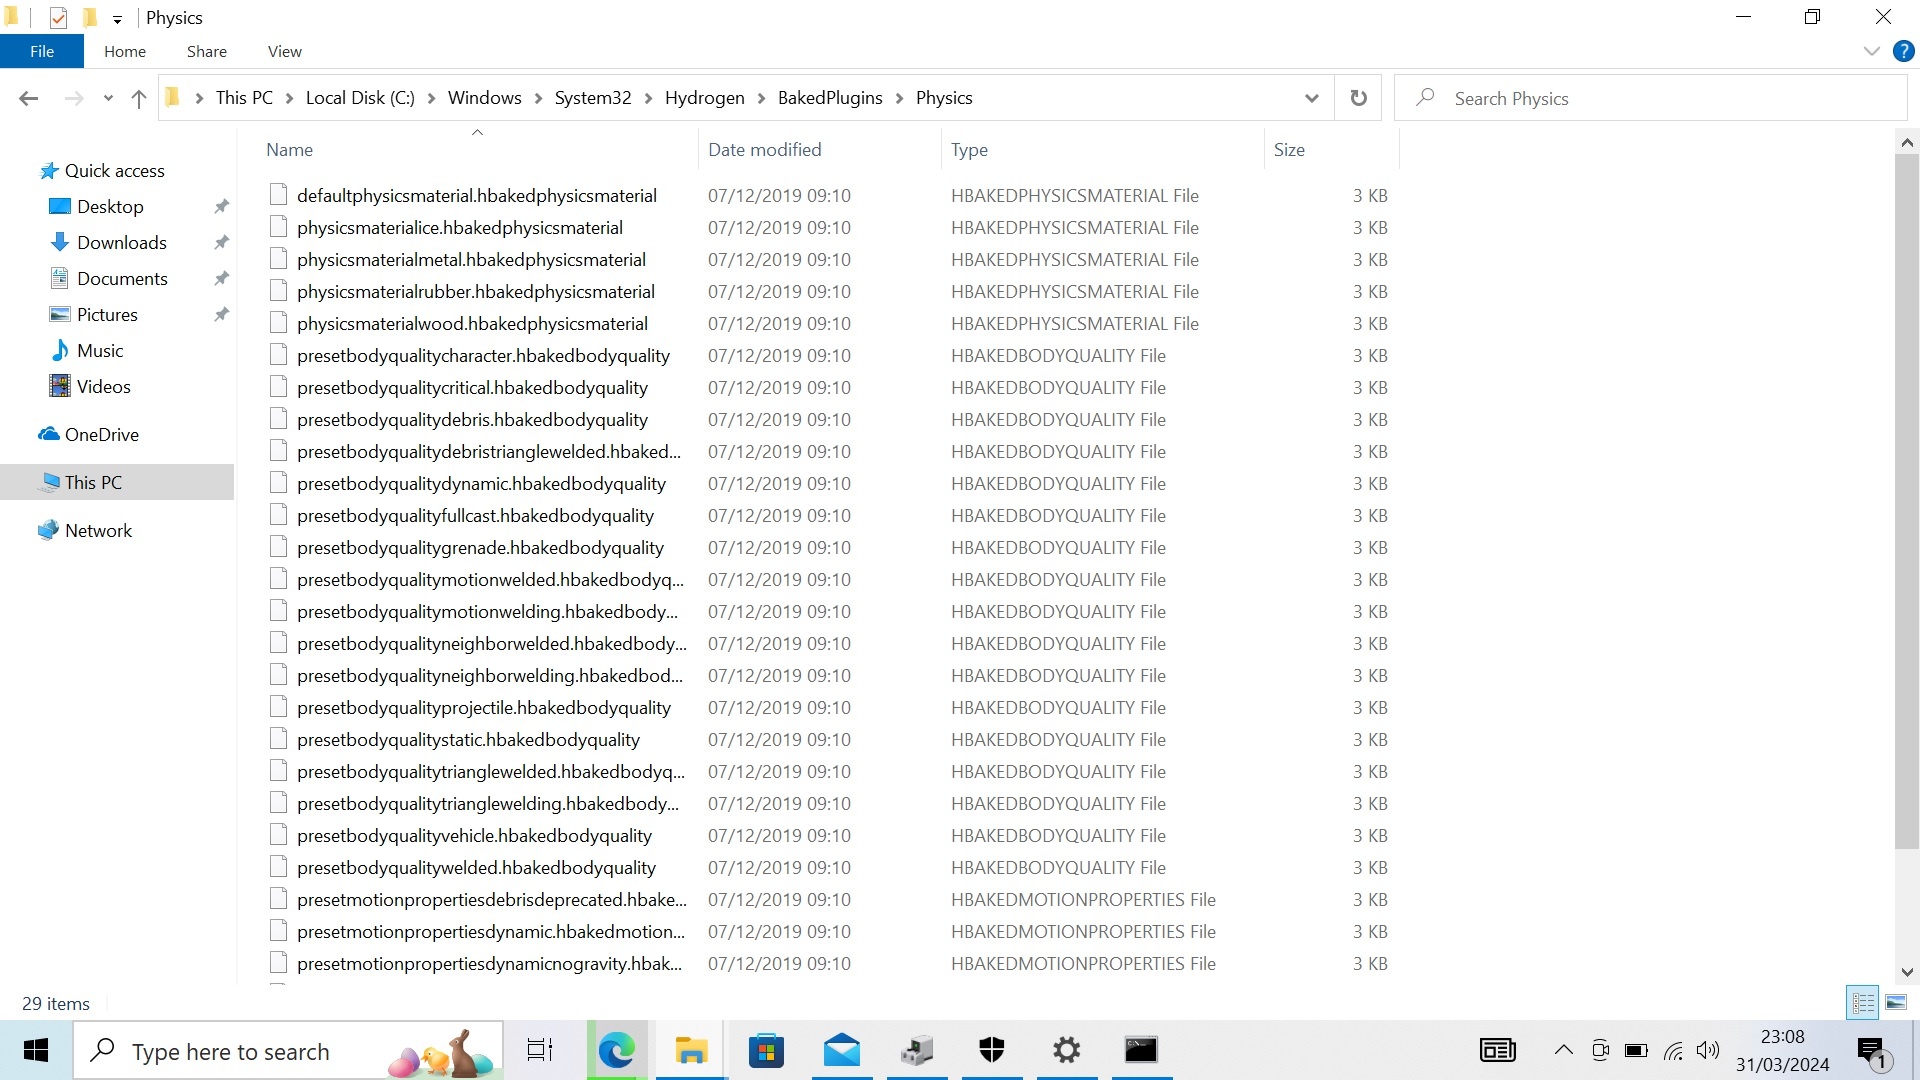1920x1080 pixels.
Task: Open the Share ribbon tab
Action: pos(206,51)
